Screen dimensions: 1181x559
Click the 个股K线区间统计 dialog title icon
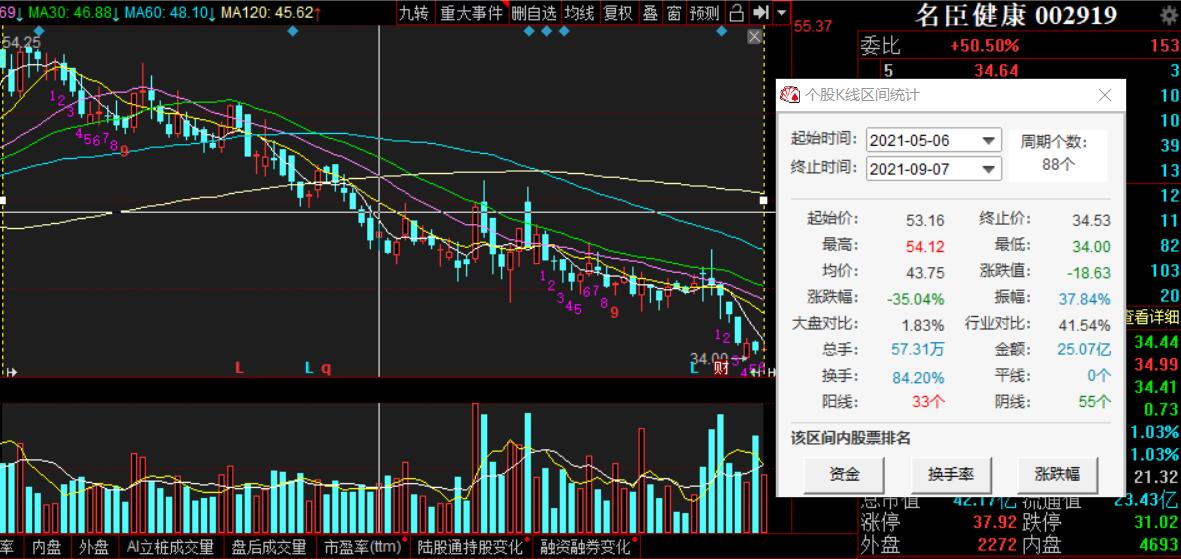(x=789, y=95)
